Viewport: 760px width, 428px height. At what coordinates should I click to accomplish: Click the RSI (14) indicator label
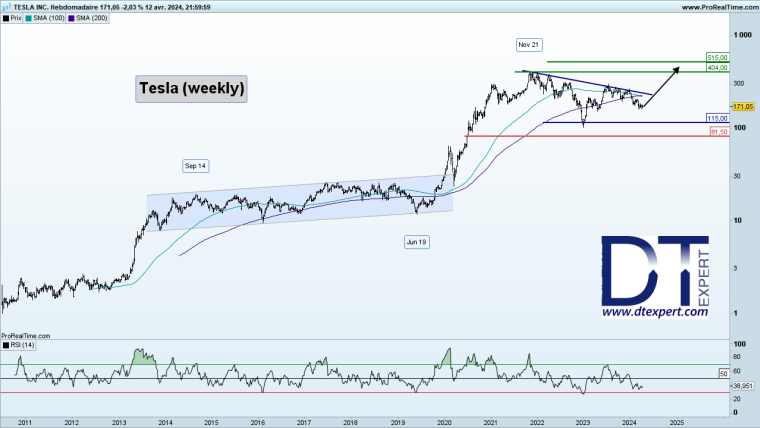coord(22,345)
